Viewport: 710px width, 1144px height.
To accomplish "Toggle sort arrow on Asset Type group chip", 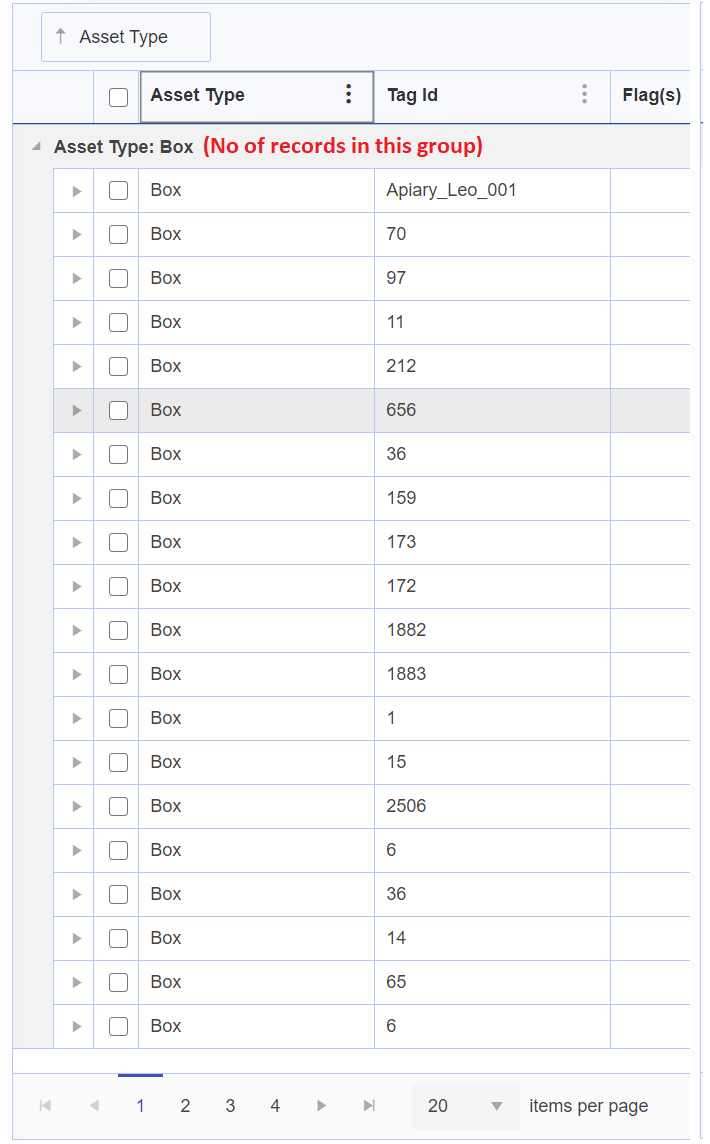I will click(61, 37).
